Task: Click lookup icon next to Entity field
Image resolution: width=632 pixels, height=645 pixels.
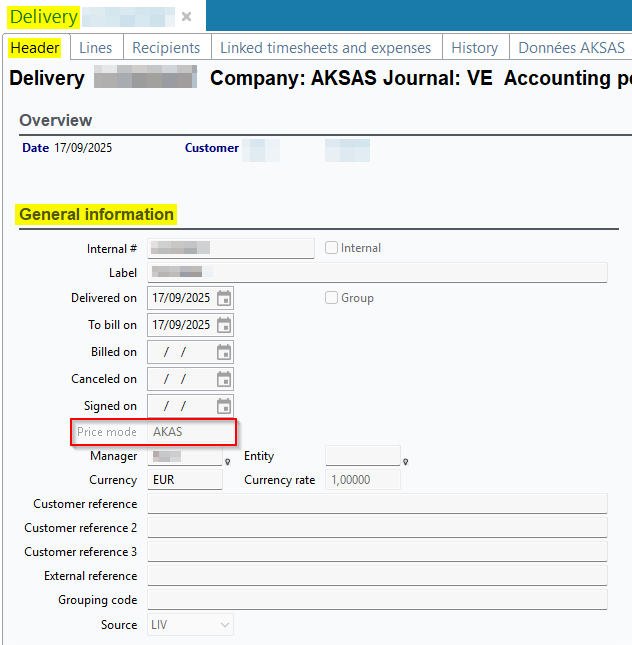Action: pyautogui.click(x=405, y=461)
